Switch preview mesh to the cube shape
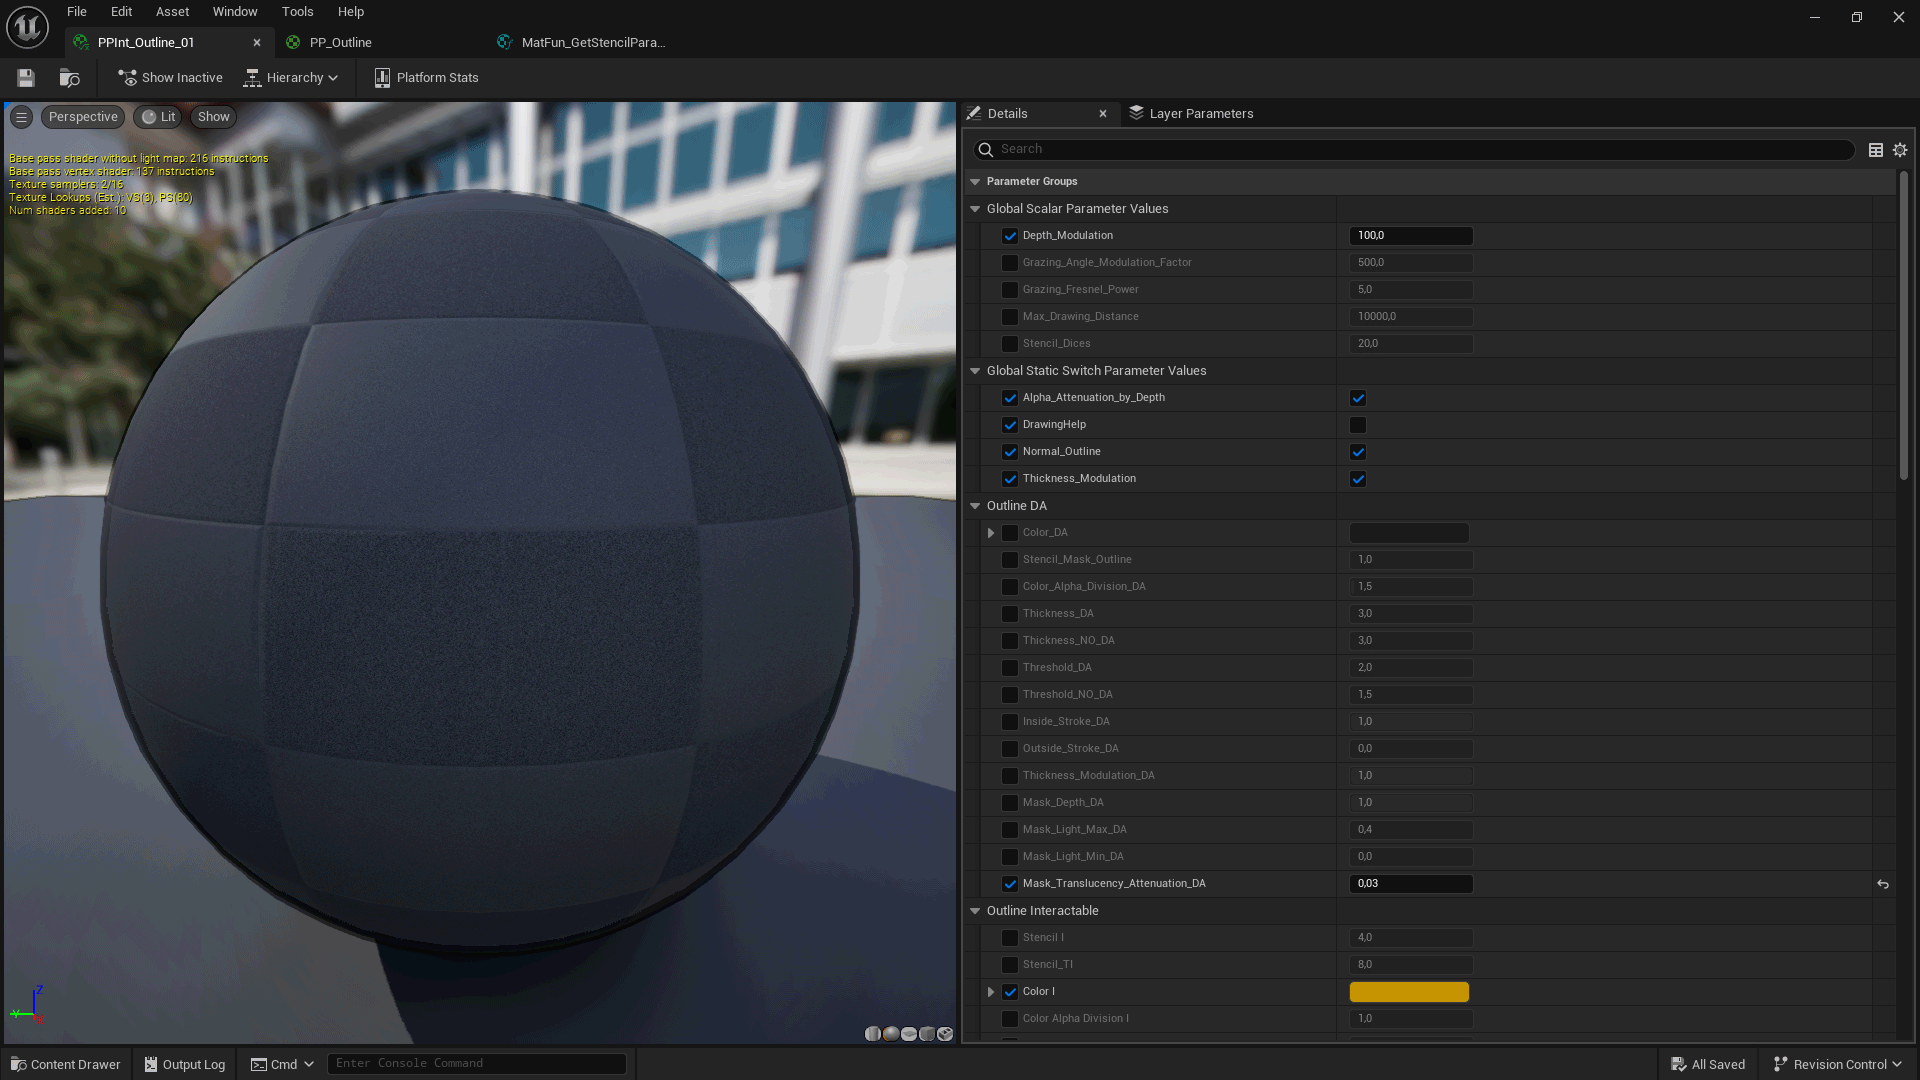The width and height of the screenshot is (1920, 1080). [x=928, y=1033]
